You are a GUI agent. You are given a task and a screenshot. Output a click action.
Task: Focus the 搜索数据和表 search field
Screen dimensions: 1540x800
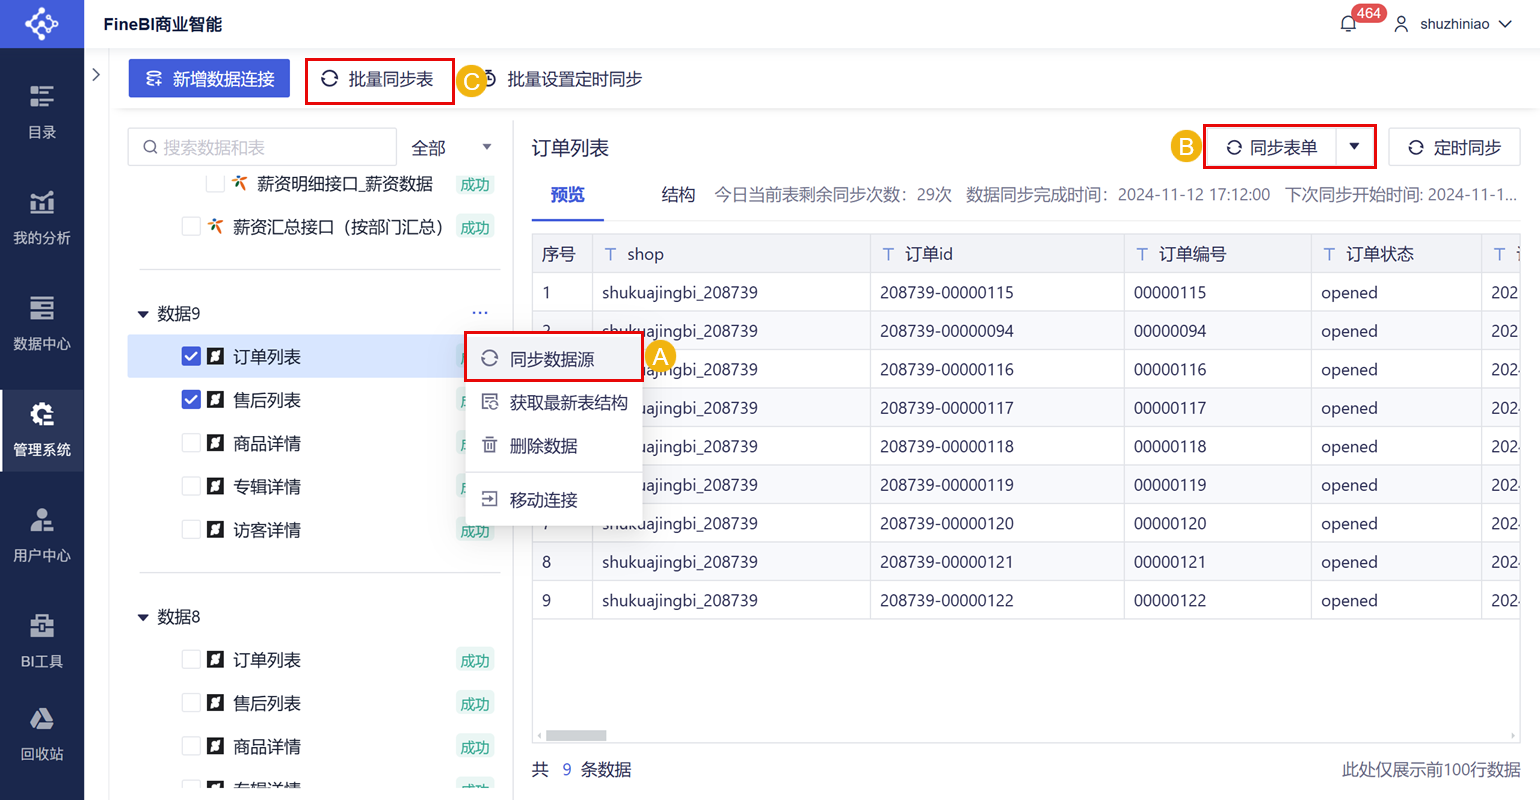coord(263,147)
